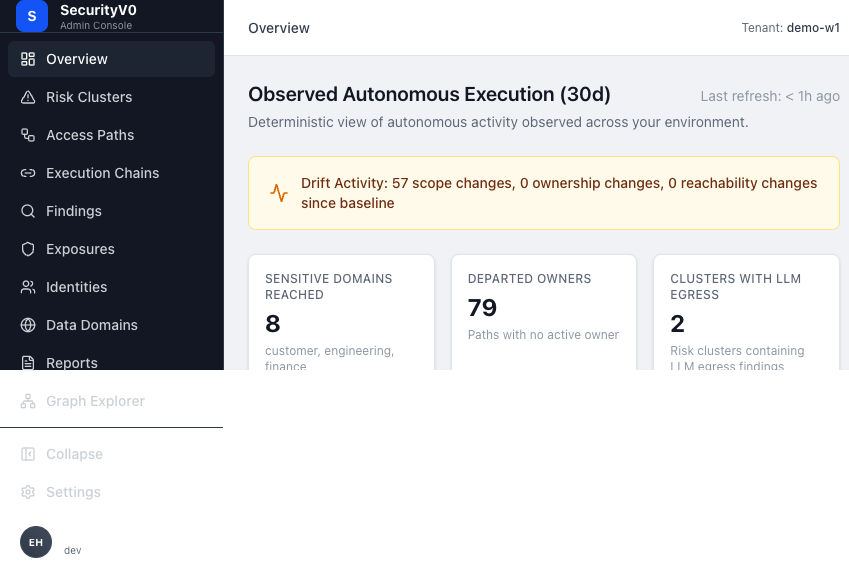
Task: Open the Overview menu item
Action: coord(112,59)
